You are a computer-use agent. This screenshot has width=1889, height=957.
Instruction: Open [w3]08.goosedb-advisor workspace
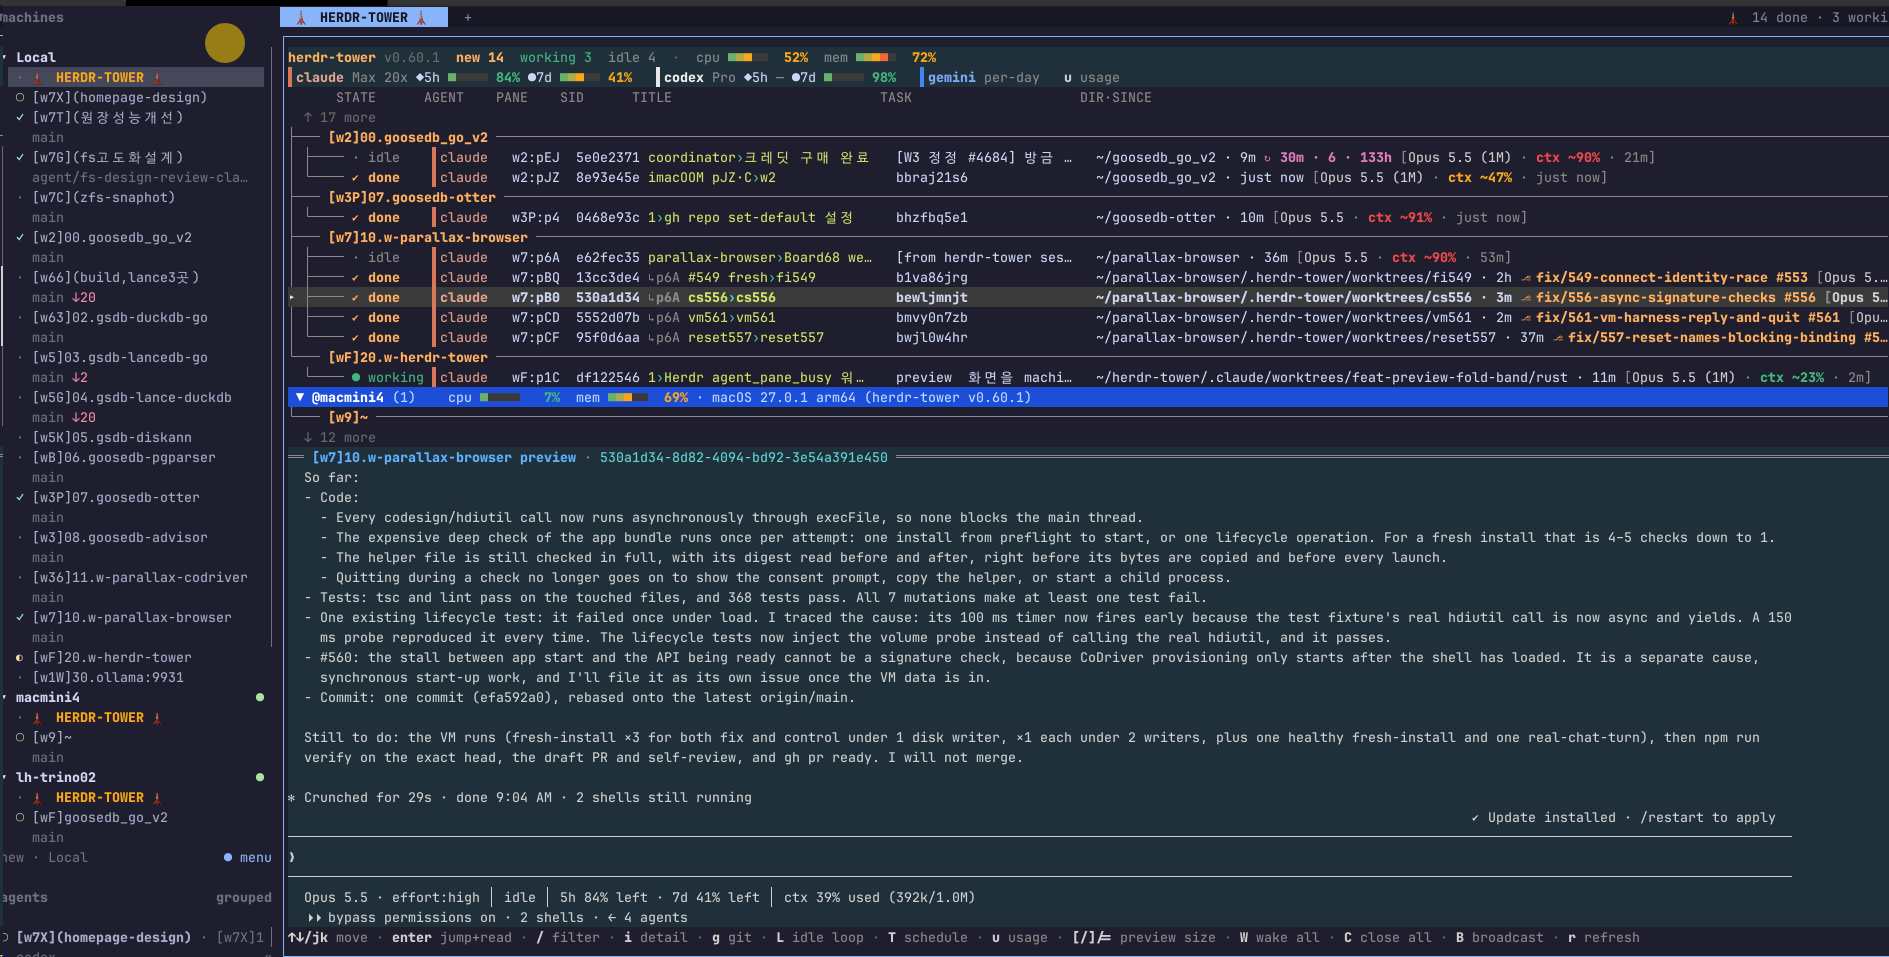tap(120, 537)
